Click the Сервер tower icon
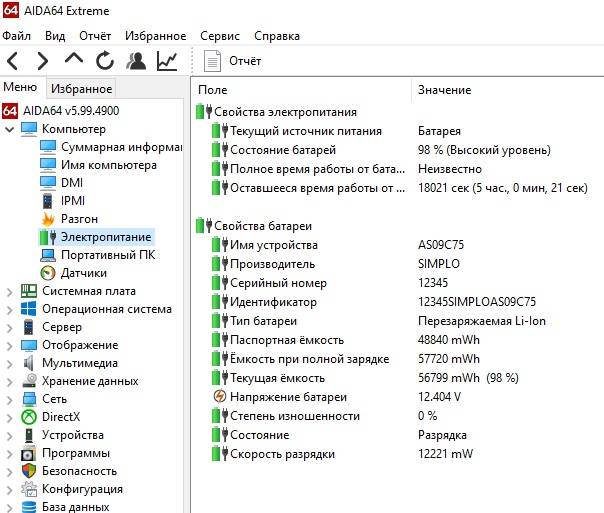 [29, 327]
